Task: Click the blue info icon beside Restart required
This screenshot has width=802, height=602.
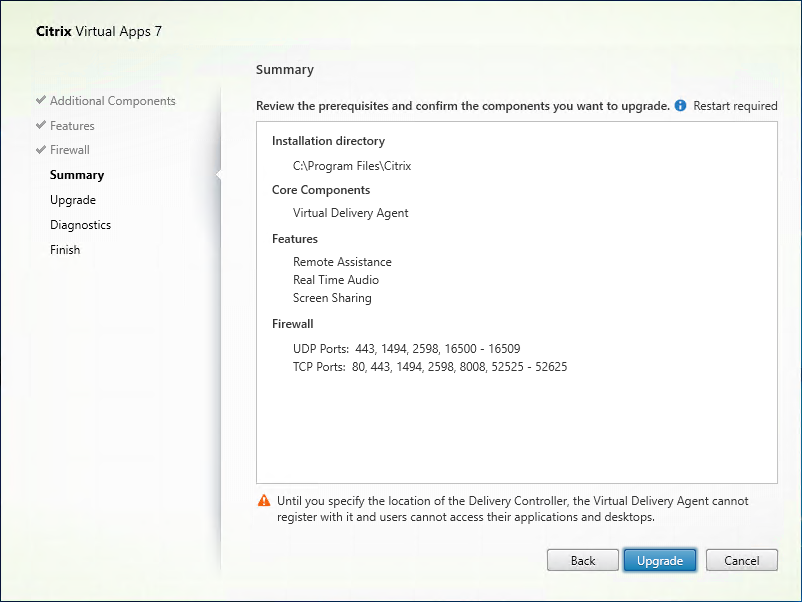Action: coord(681,106)
